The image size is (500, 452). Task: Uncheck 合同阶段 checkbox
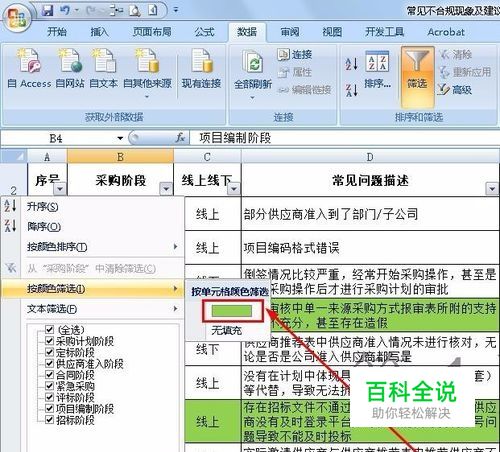[49, 375]
